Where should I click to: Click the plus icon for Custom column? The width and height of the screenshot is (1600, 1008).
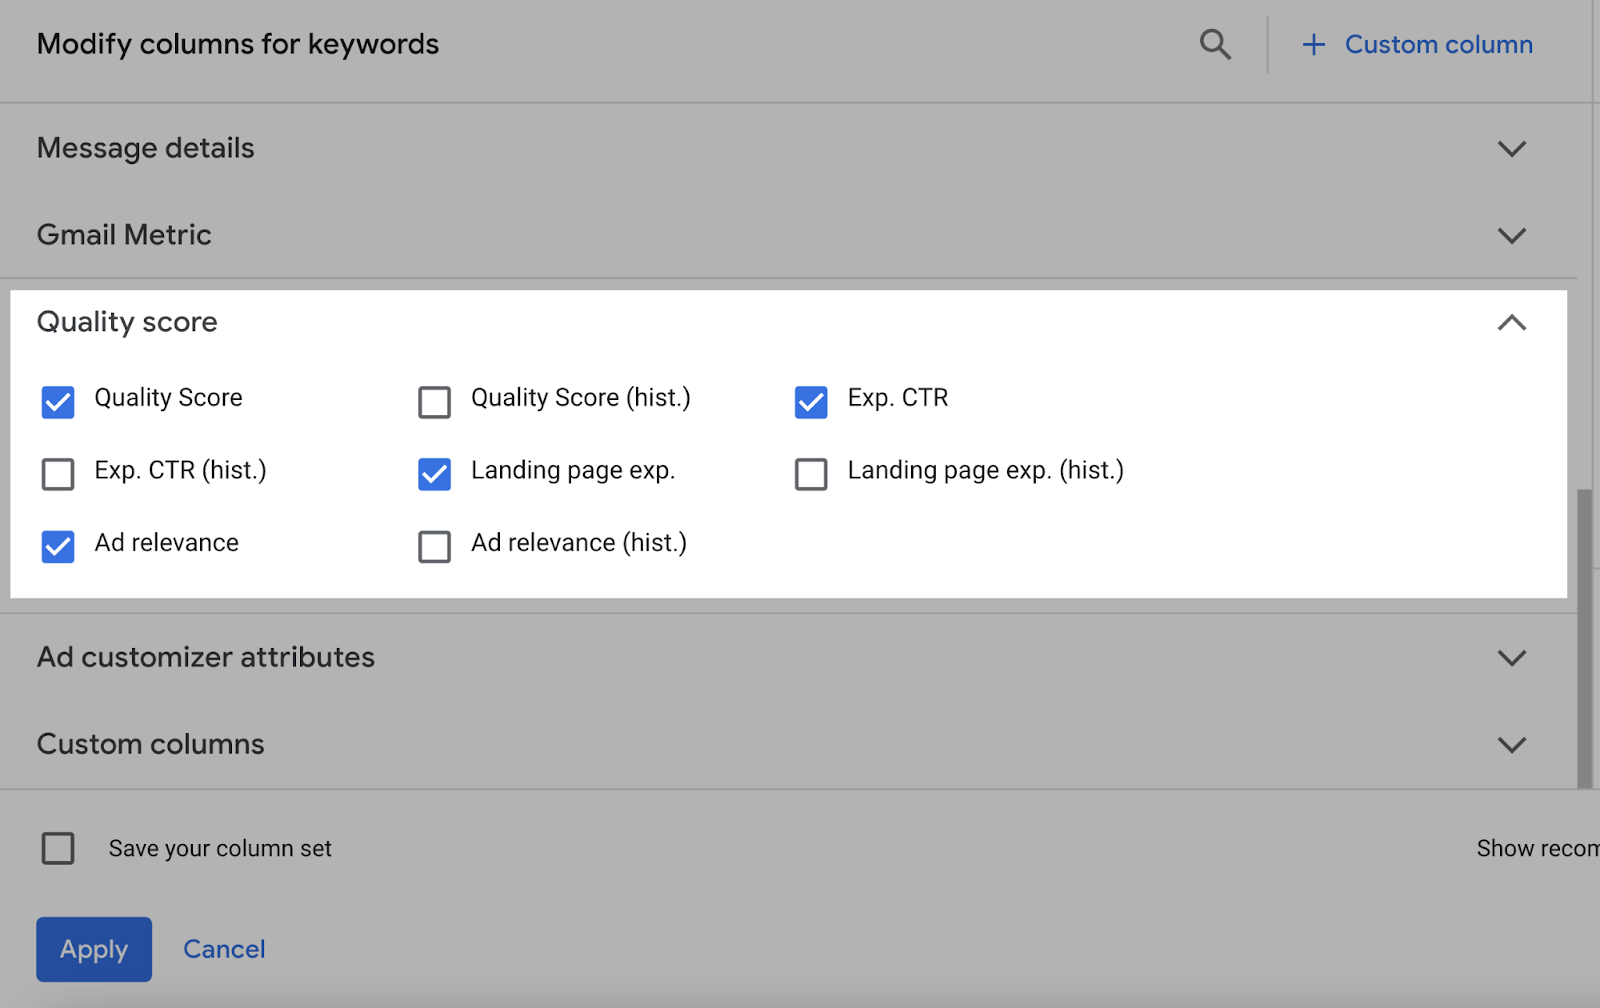tap(1313, 45)
